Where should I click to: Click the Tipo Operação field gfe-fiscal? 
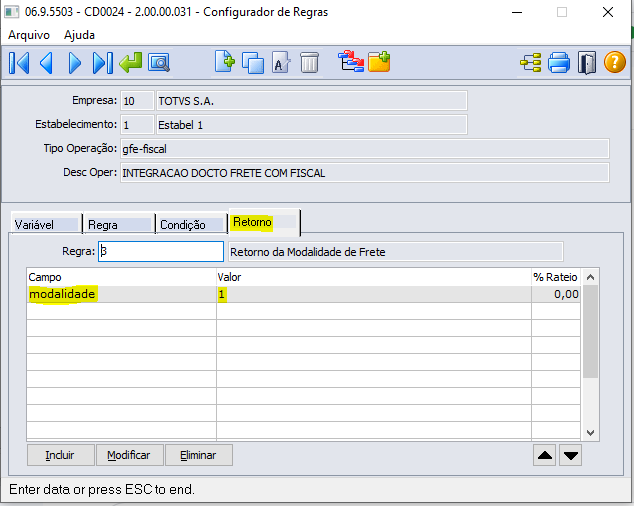(x=365, y=149)
